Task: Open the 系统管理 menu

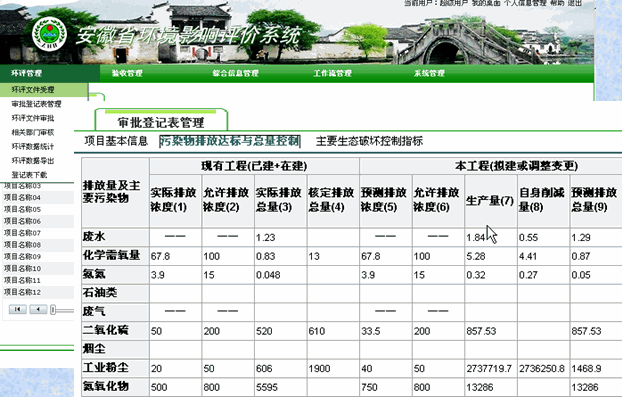Action: click(x=429, y=73)
